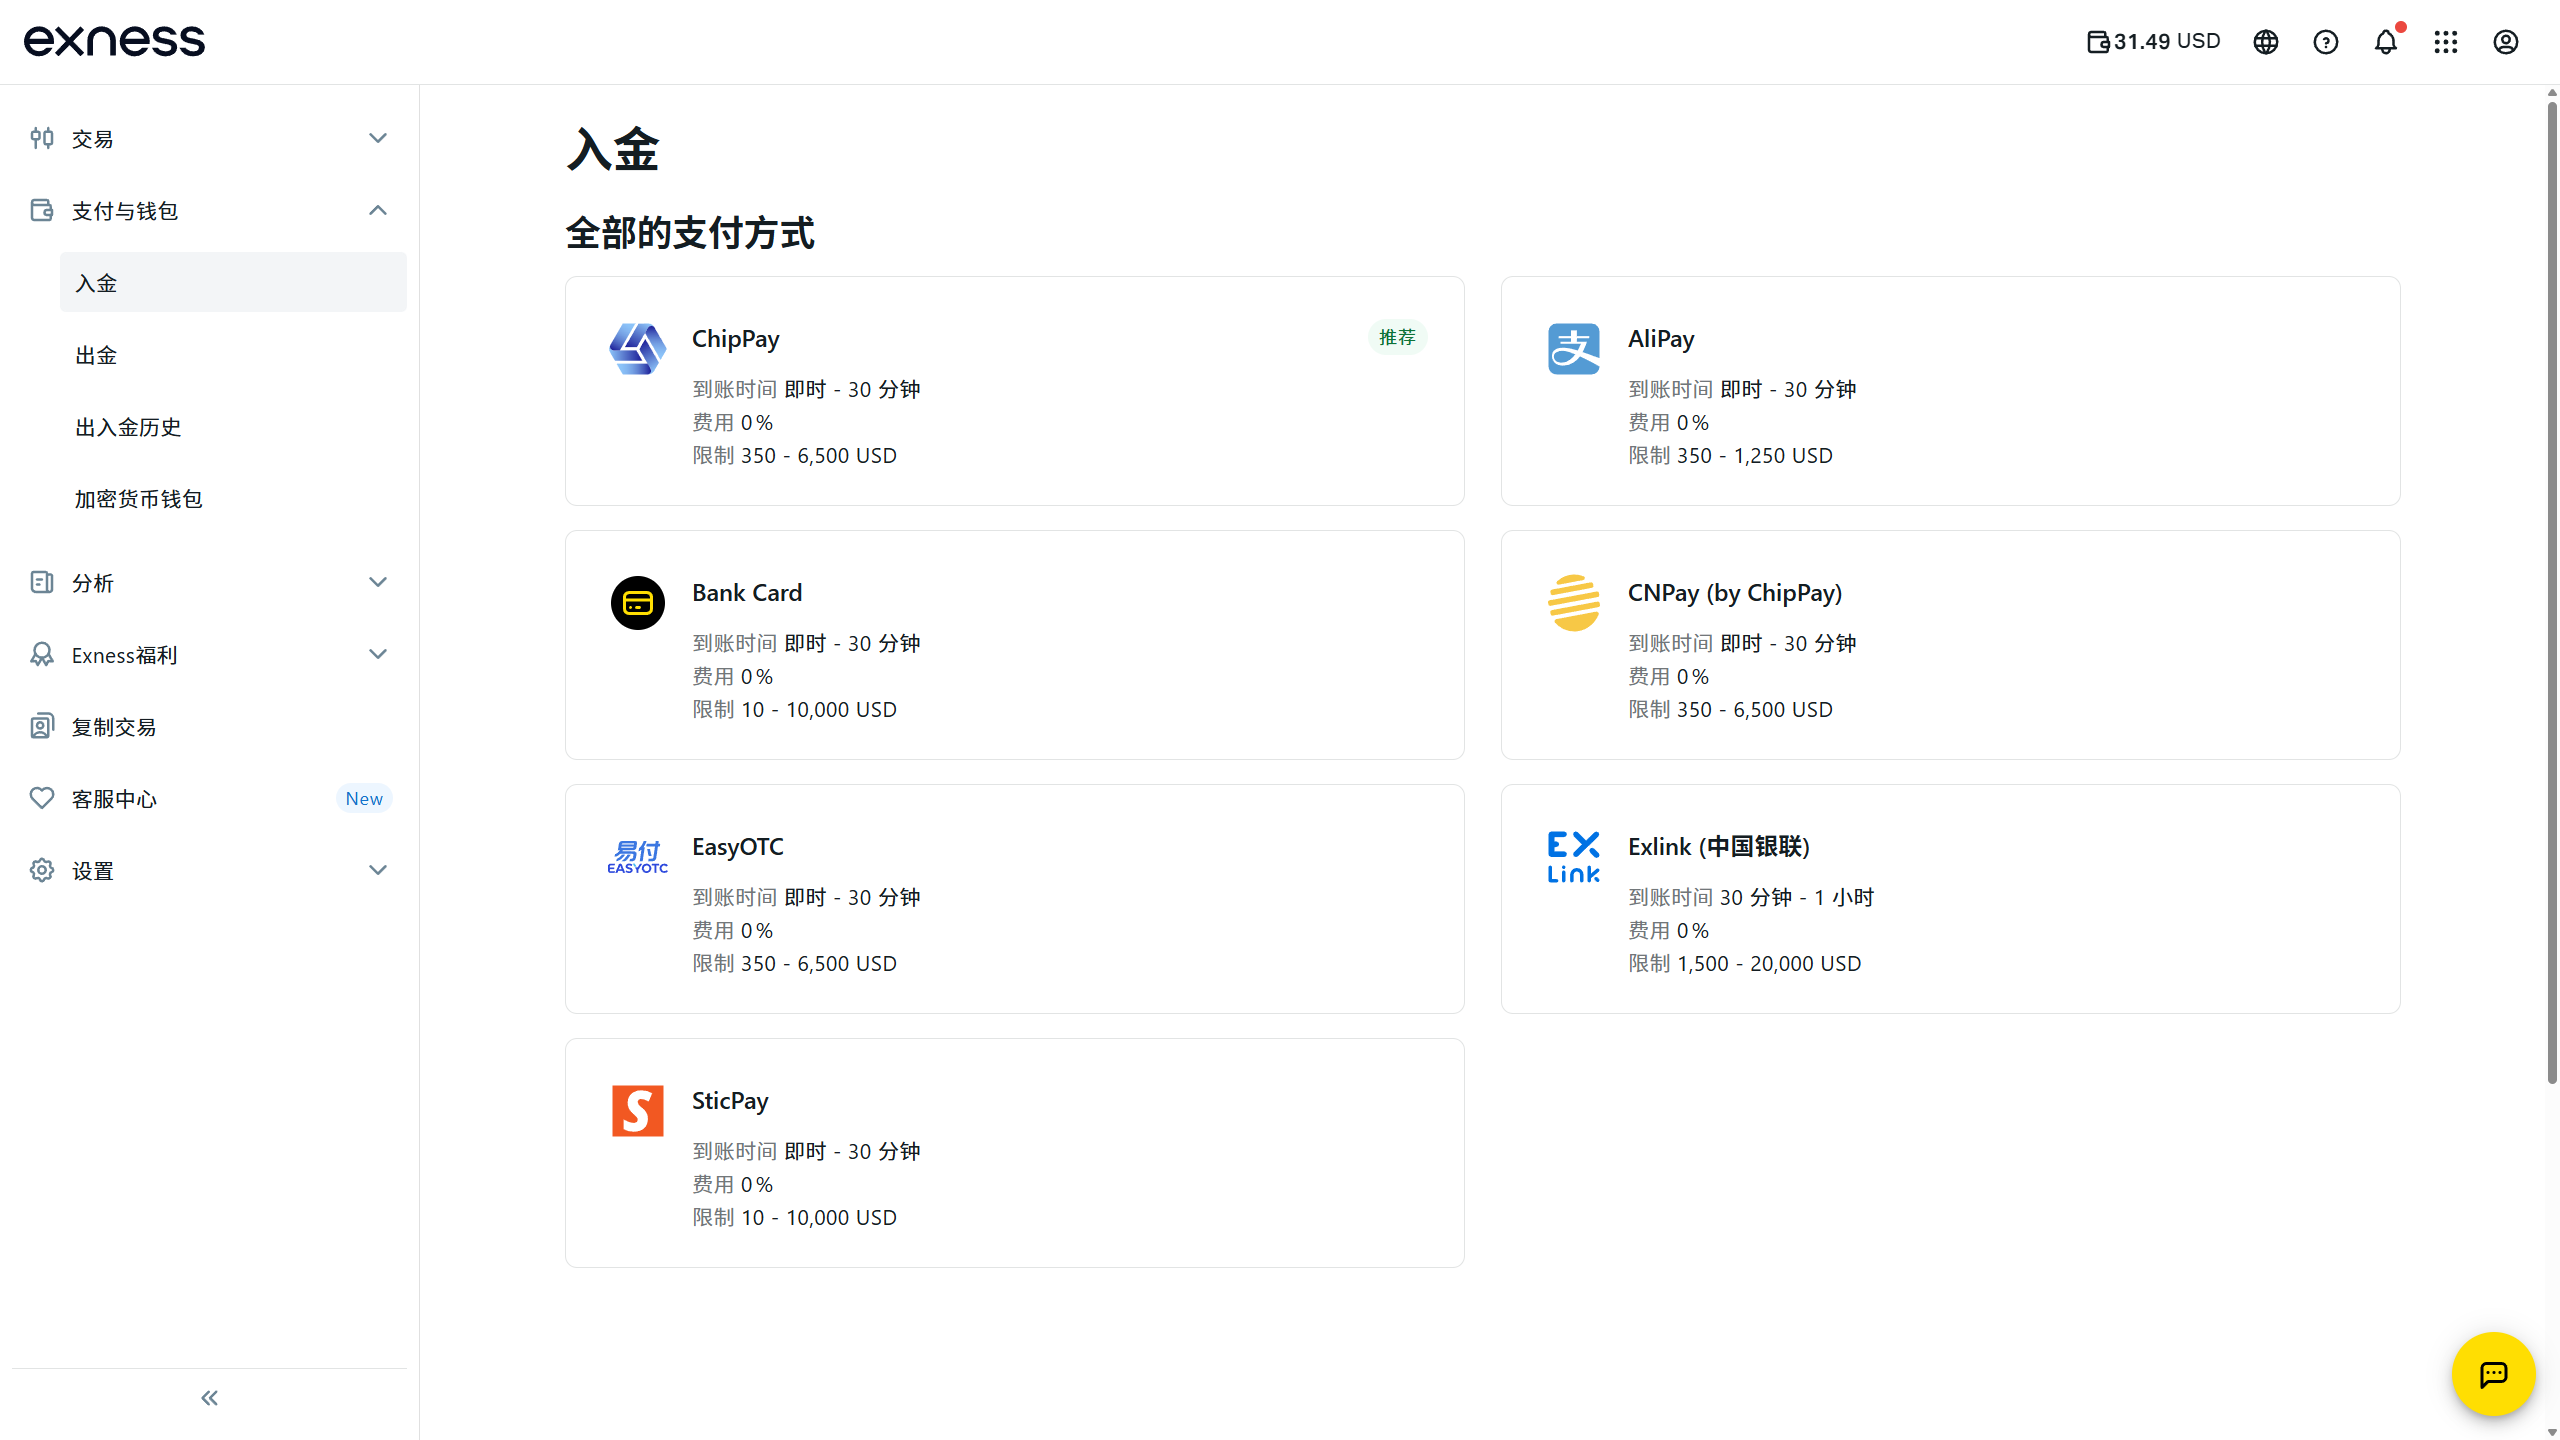Click the SticPay logo icon
2560x1440 pixels.
click(638, 1111)
